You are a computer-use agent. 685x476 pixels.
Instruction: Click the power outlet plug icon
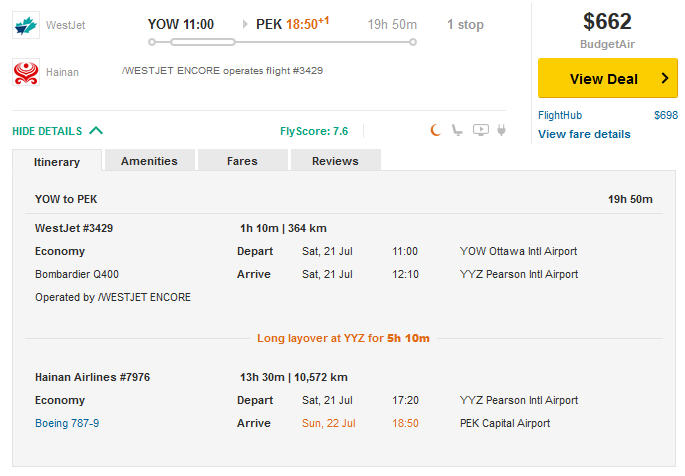(x=501, y=130)
